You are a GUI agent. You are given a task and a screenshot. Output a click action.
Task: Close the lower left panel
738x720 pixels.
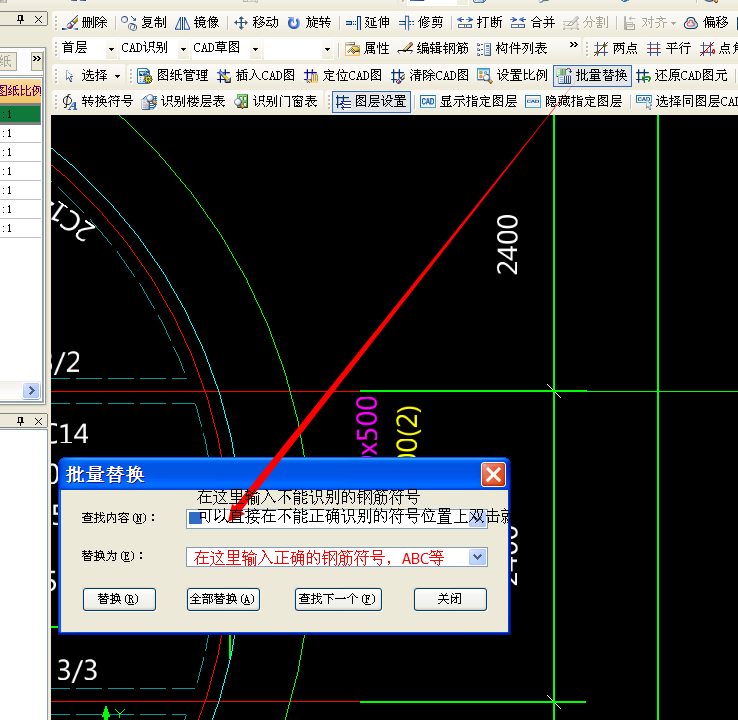click(x=38, y=421)
